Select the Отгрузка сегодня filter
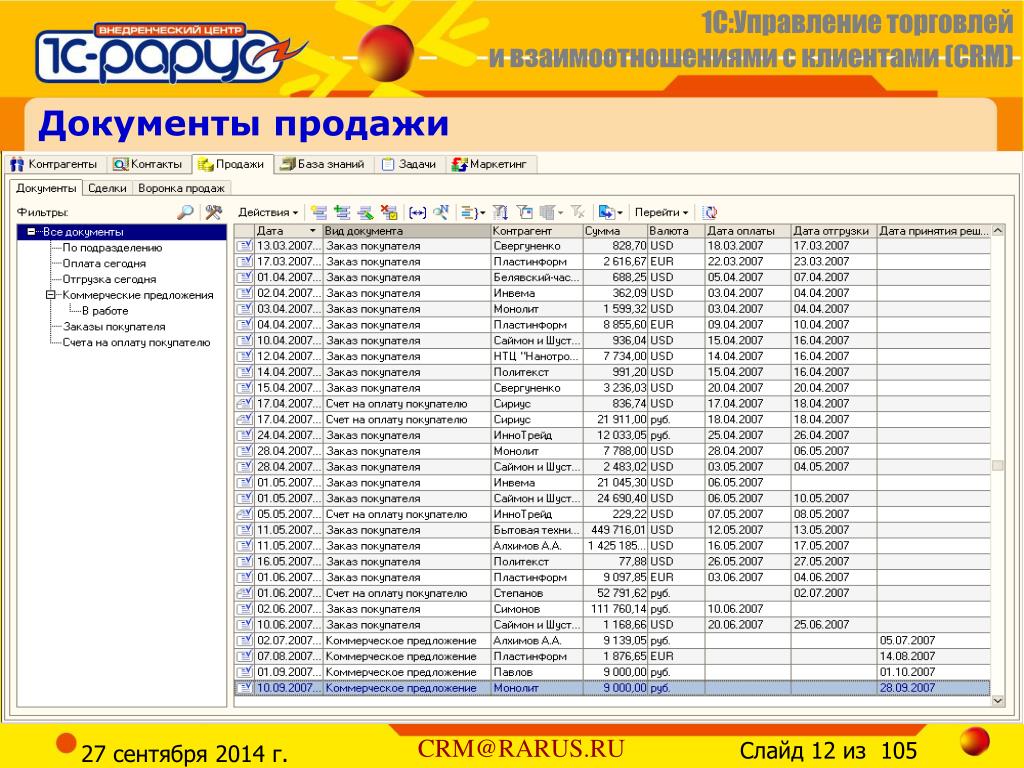The image size is (1024, 768). coord(109,279)
